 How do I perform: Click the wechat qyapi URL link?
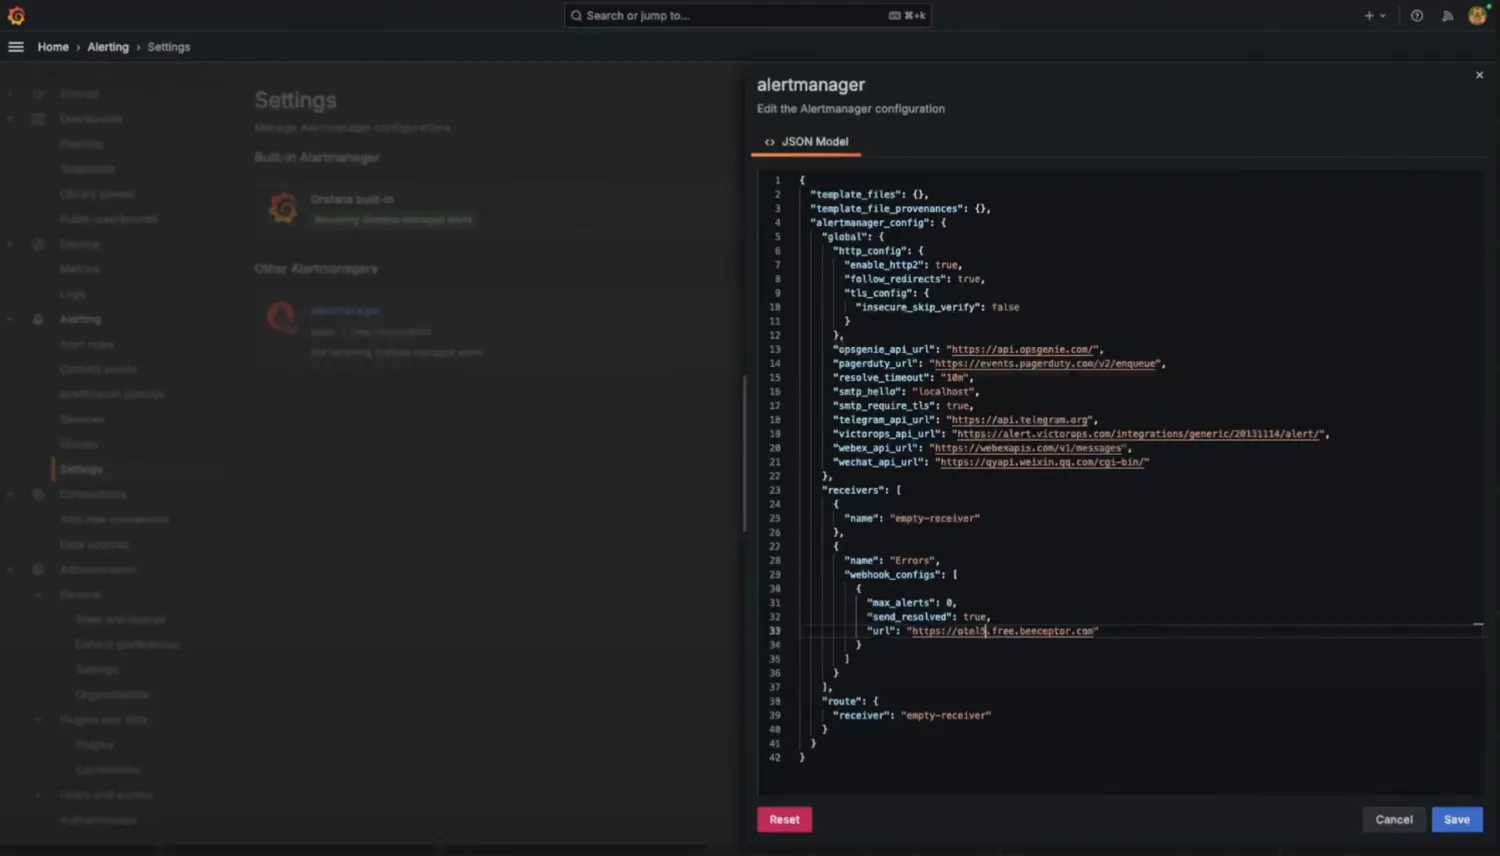tap(1041, 462)
